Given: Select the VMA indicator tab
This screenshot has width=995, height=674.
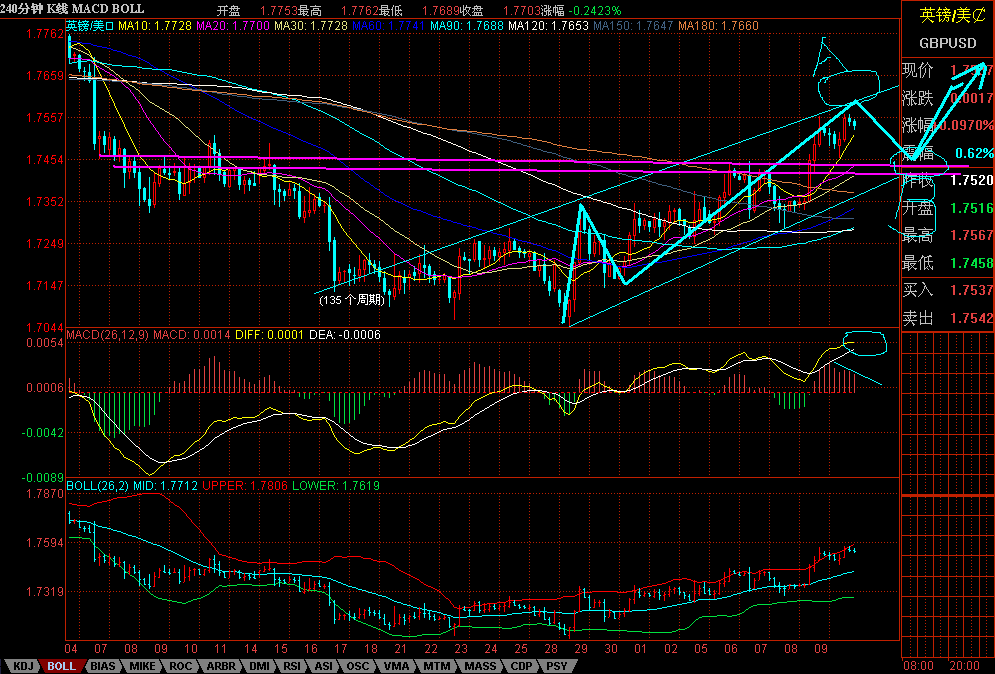Looking at the screenshot, I should point(397,666).
